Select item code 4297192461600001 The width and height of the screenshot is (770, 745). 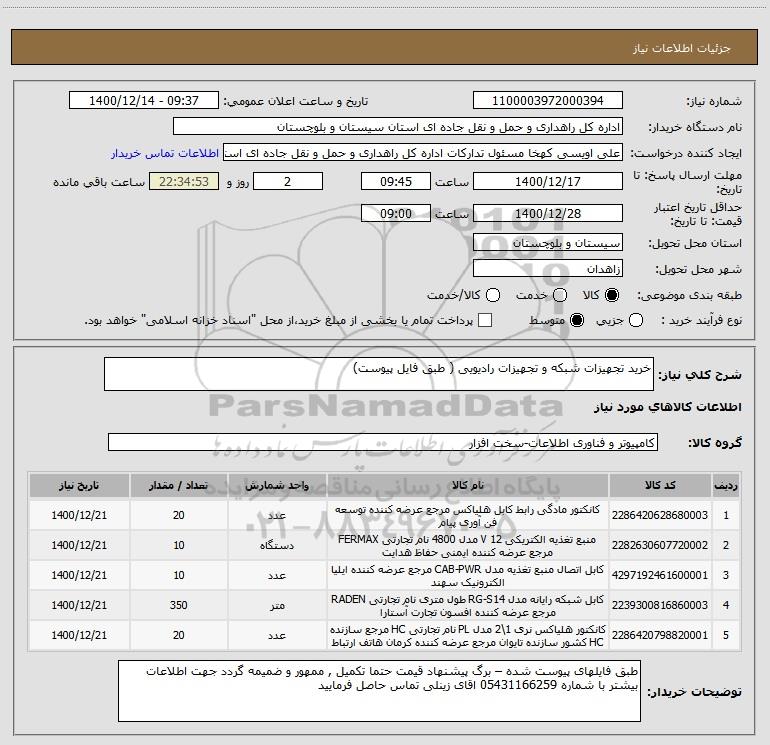tap(660, 575)
